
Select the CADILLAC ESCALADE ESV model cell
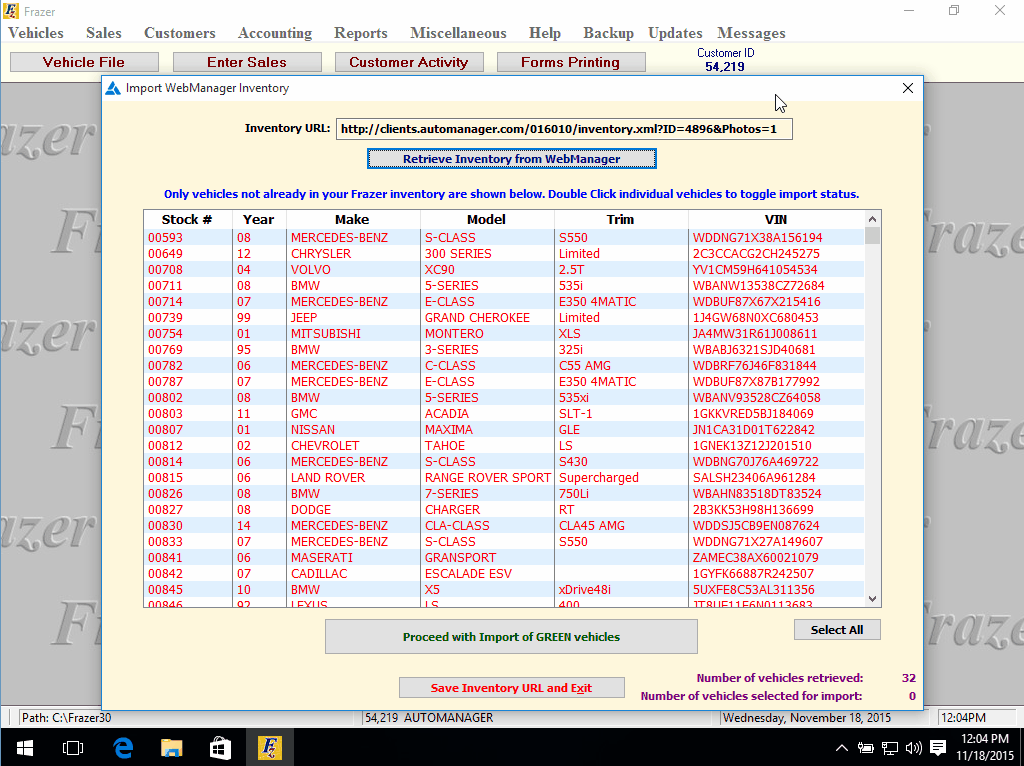487,574
